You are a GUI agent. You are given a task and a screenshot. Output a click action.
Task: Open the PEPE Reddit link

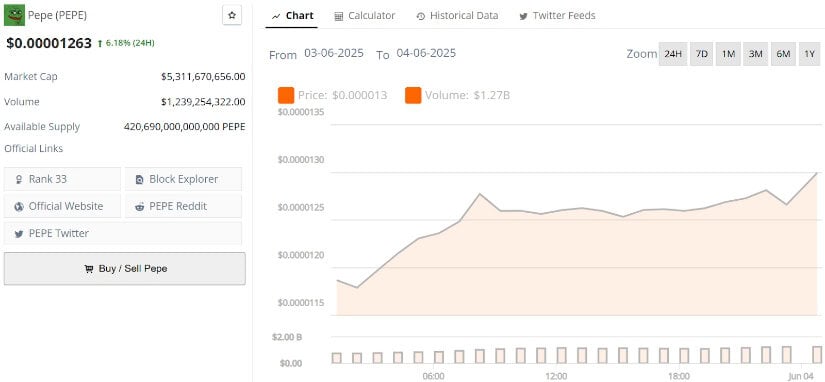183,206
